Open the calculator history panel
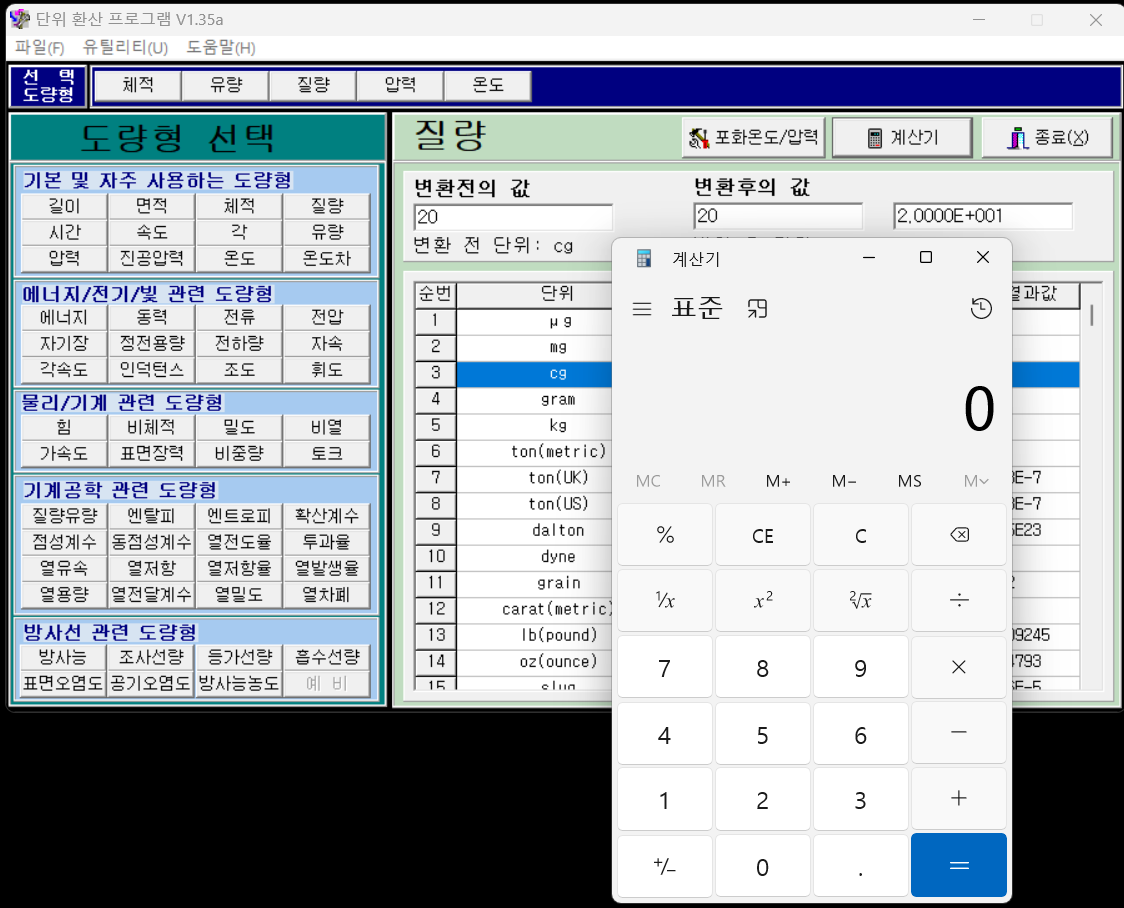This screenshot has height=908, width=1124. (x=981, y=308)
